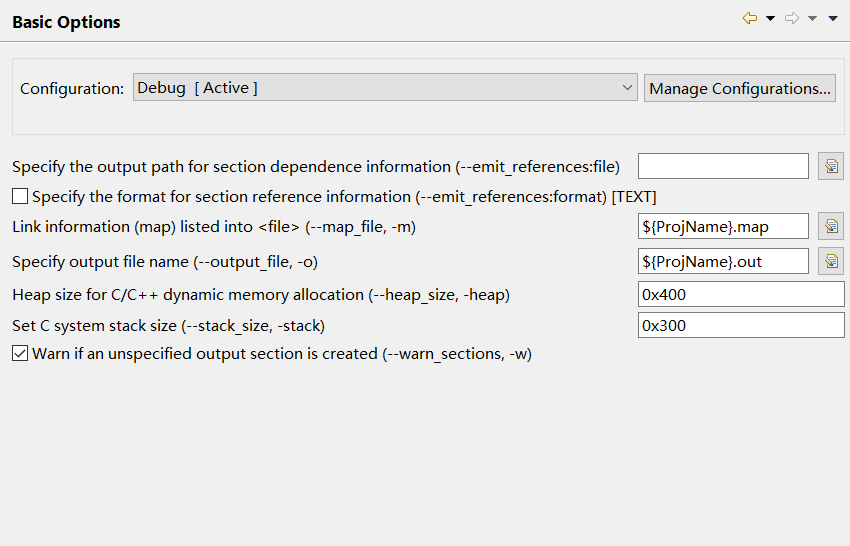The height and width of the screenshot is (546, 850).
Task: Click the ${ProjName}.out text field
Action: (723, 261)
